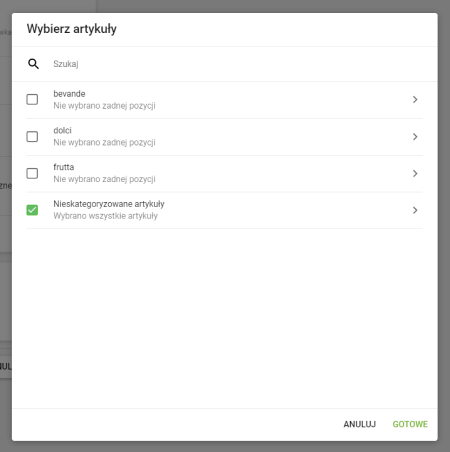Select the dolci category name
Screen dimensions: 450x452
62,130
